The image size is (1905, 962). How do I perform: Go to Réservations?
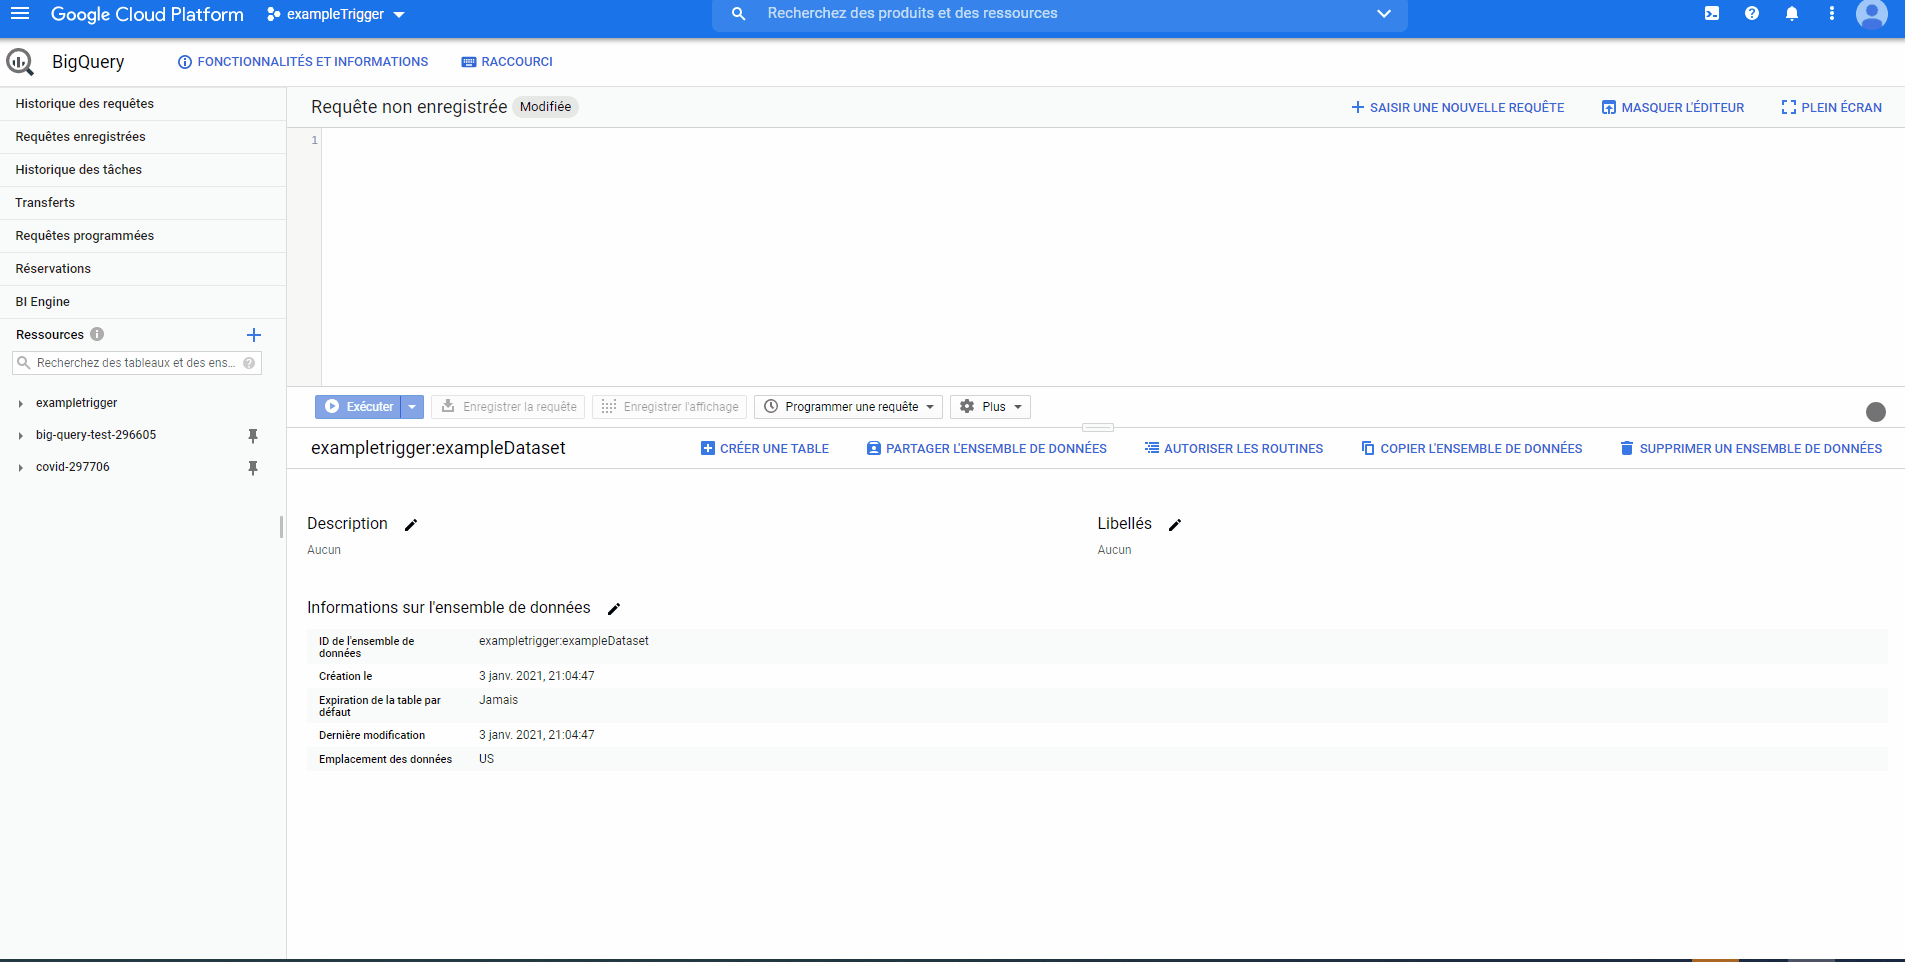pyautogui.click(x=143, y=269)
